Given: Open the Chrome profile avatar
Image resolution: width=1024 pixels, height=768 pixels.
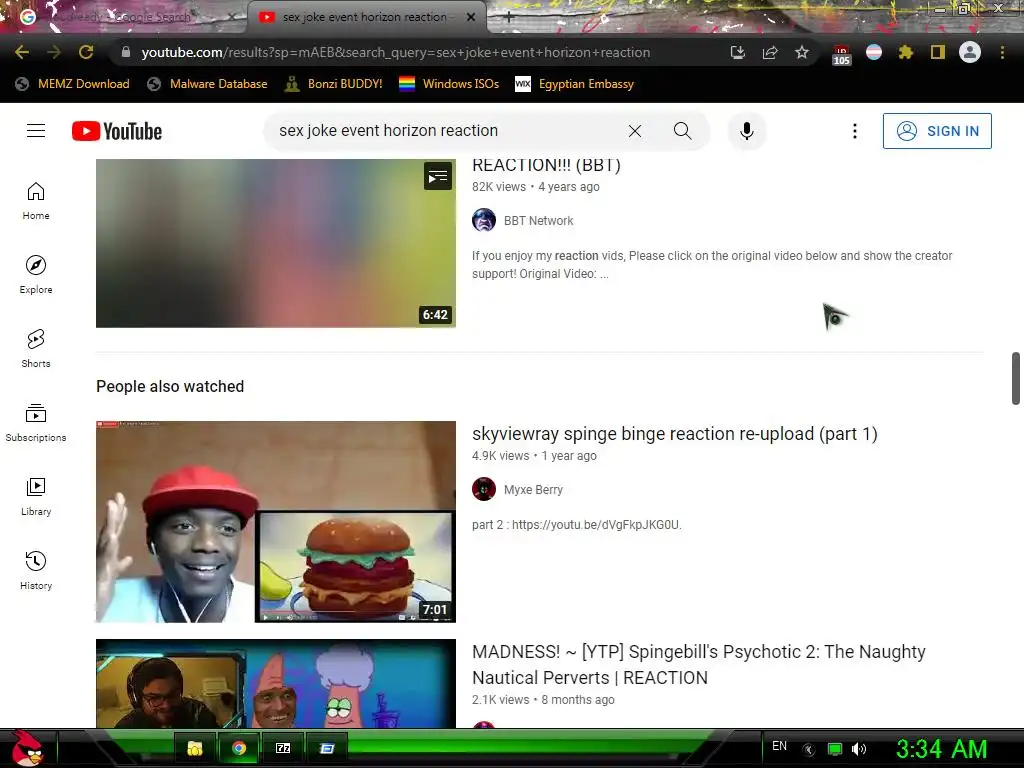Looking at the screenshot, I should [x=970, y=52].
